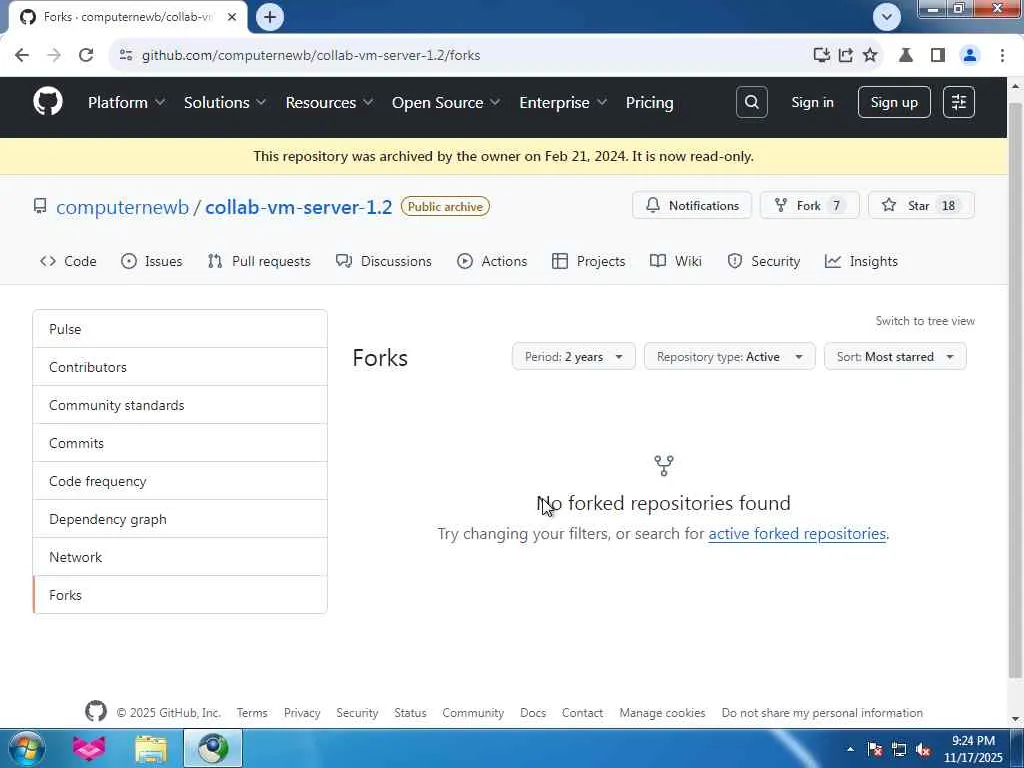The height and width of the screenshot is (768, 1024).
Task: Open a new browser tab with plus
Action: 270,17
